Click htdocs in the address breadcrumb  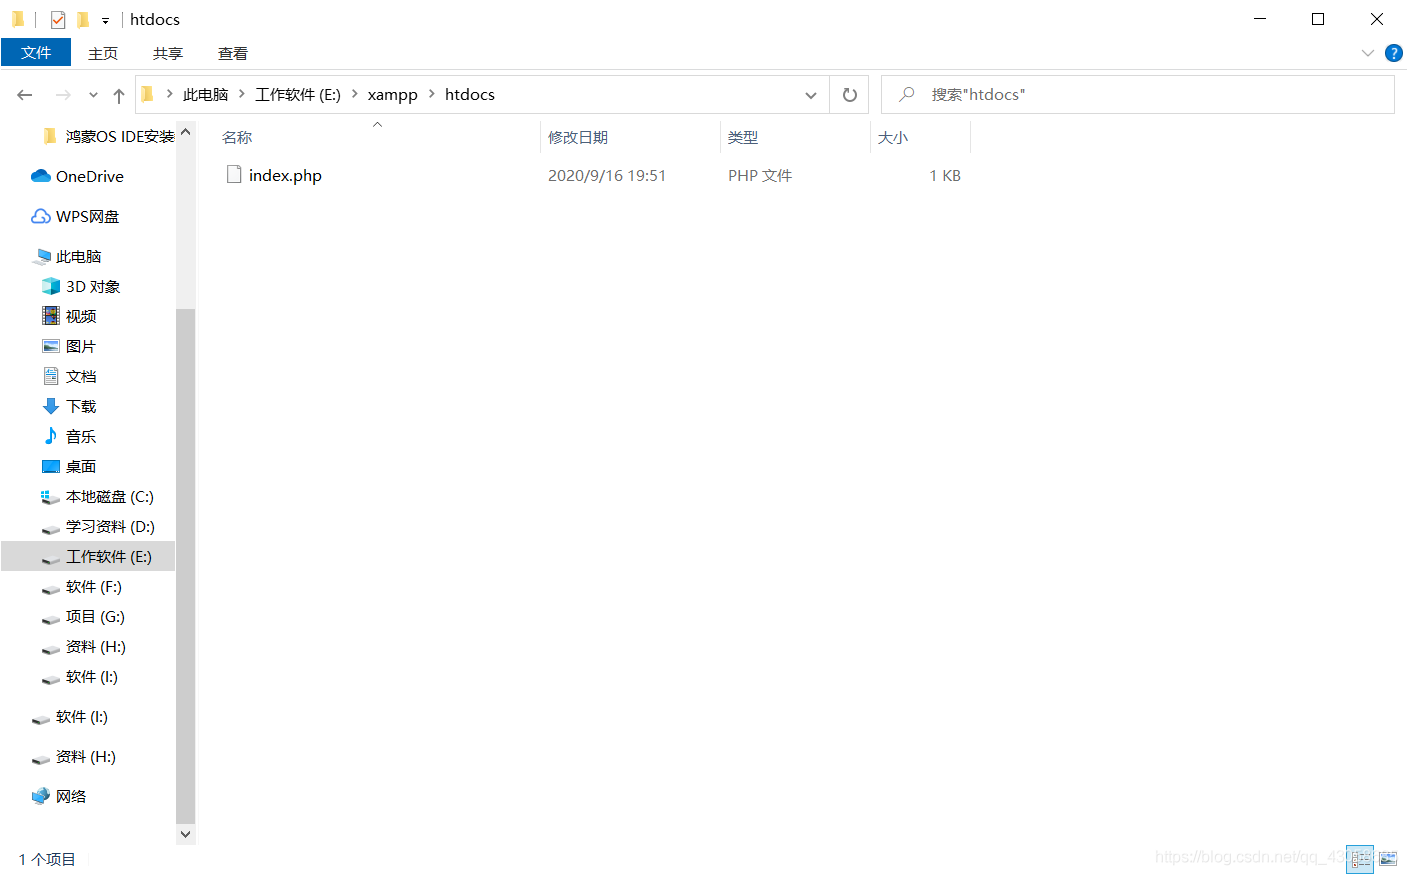(x=470, y=94)
